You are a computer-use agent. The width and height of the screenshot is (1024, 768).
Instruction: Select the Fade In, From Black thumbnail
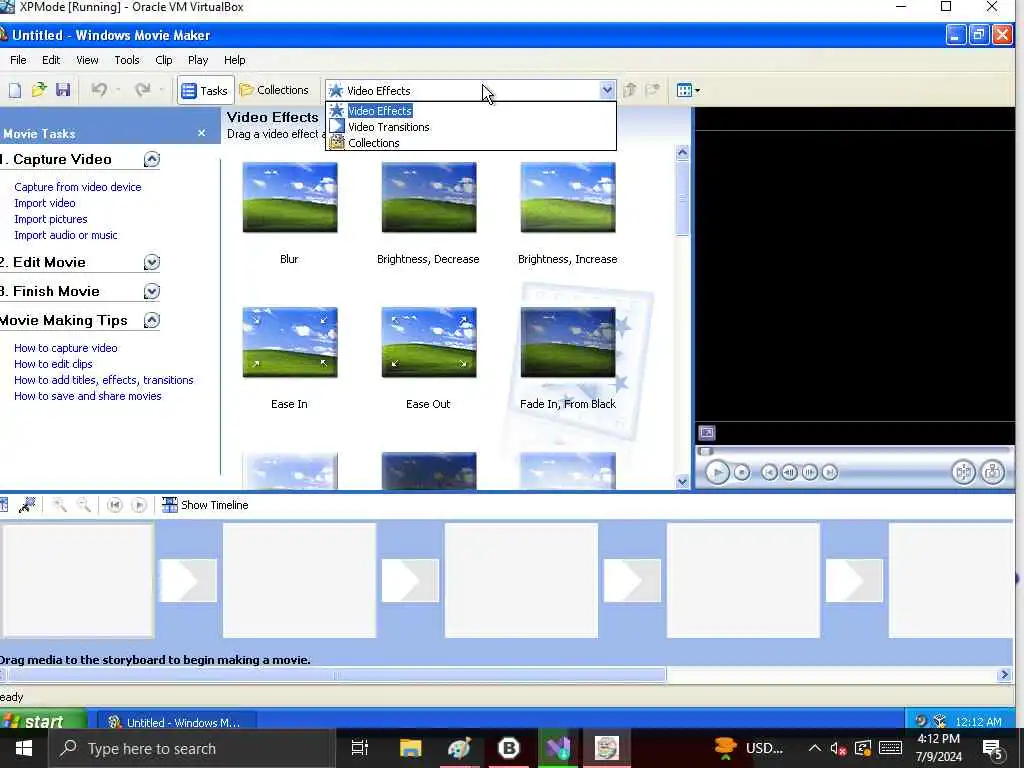click(x=568, y=342)
